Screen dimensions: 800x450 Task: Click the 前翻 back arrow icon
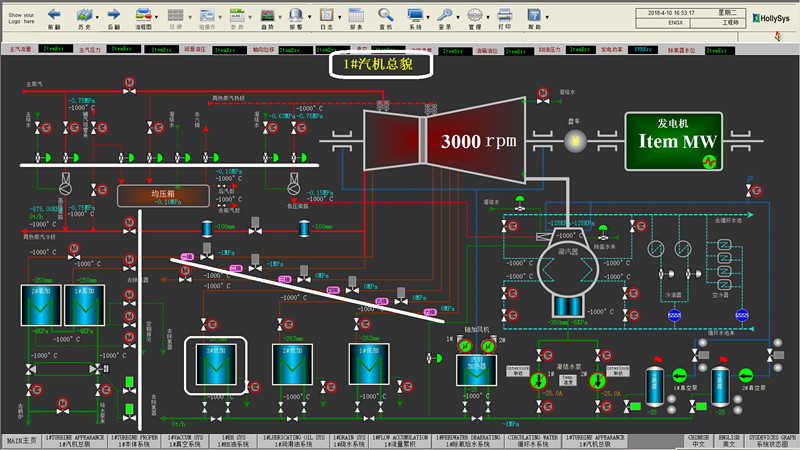[54, 15]
